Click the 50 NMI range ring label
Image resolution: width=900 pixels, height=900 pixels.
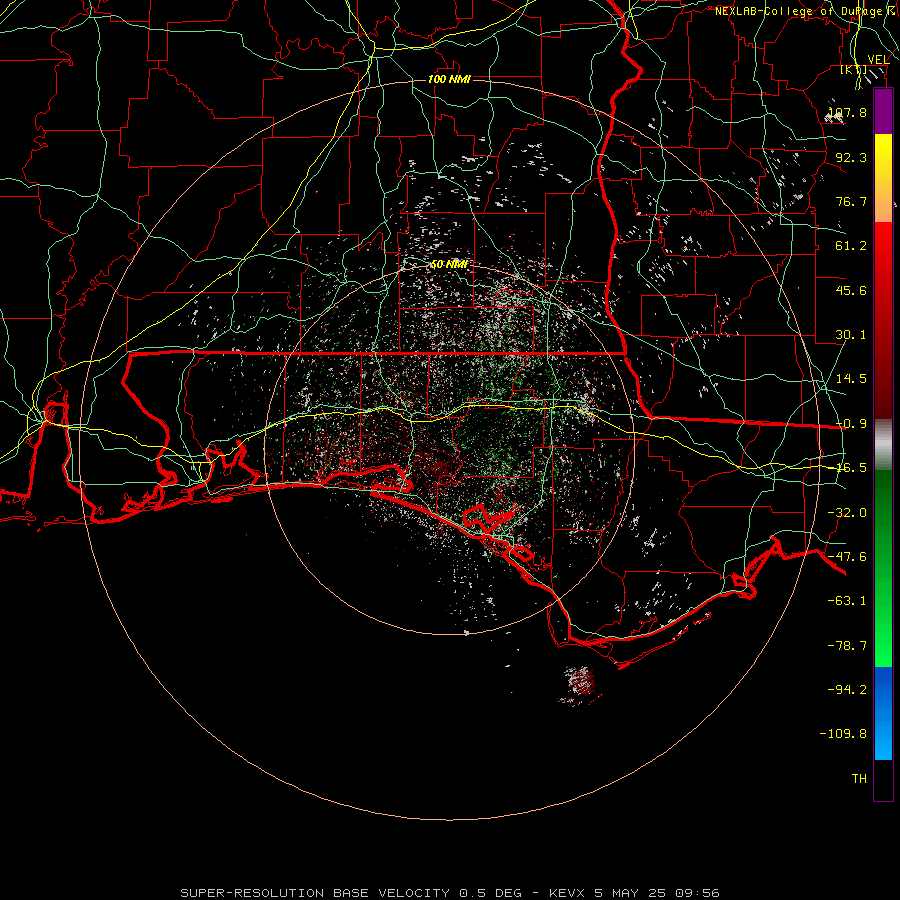[x=449, y=265]
